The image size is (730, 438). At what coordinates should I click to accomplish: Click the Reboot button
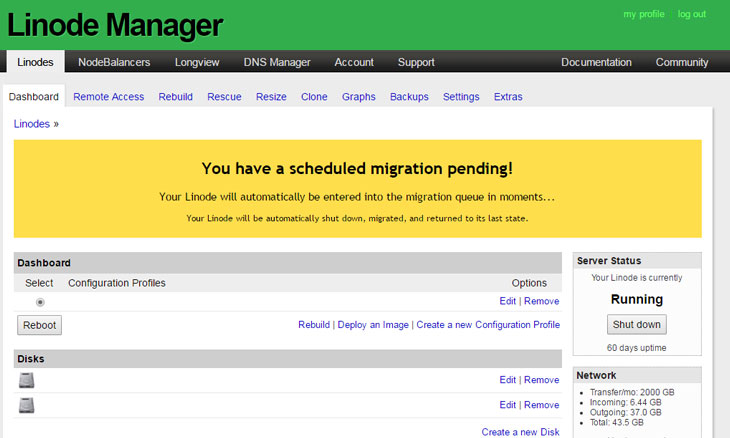point(40,325)
